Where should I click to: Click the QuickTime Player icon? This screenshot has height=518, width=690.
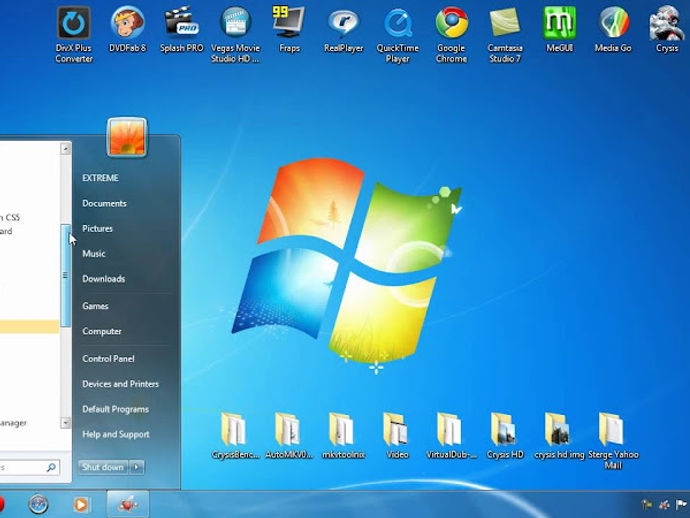pyautogui.click(x=397, y=35)
